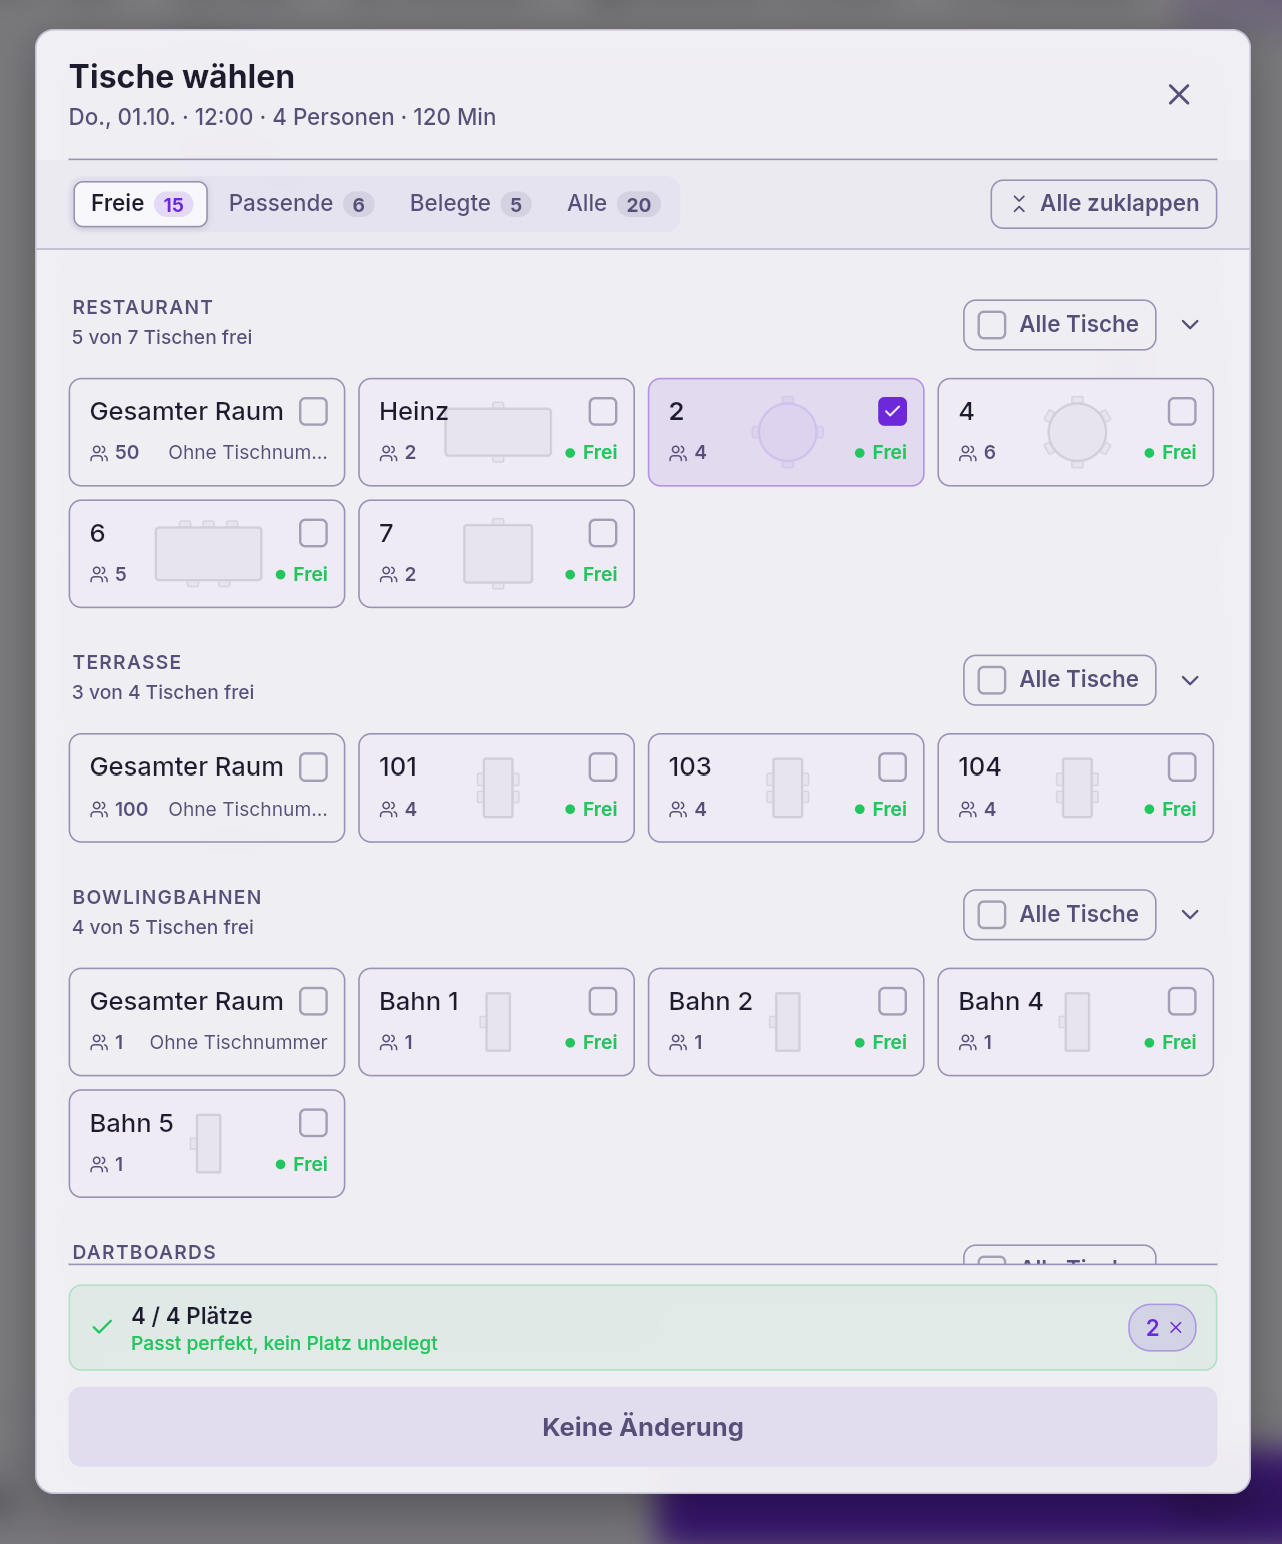Screen dimensions: 1282x1544
Task: Collapse the Restaurant section chevron
Action: pyautogui.click(x=1190, y=325)
